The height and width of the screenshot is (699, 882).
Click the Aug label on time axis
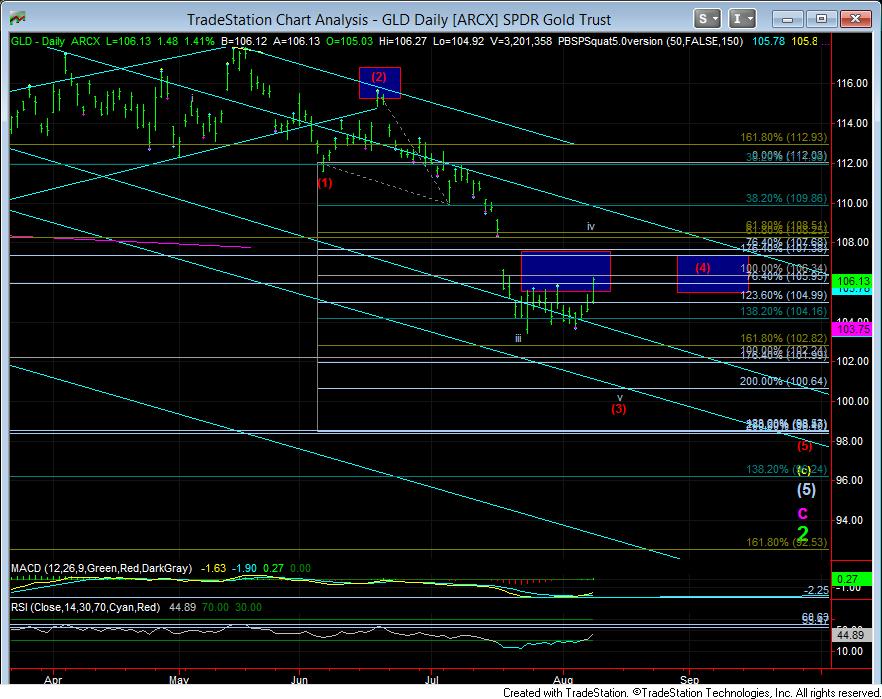563,679
